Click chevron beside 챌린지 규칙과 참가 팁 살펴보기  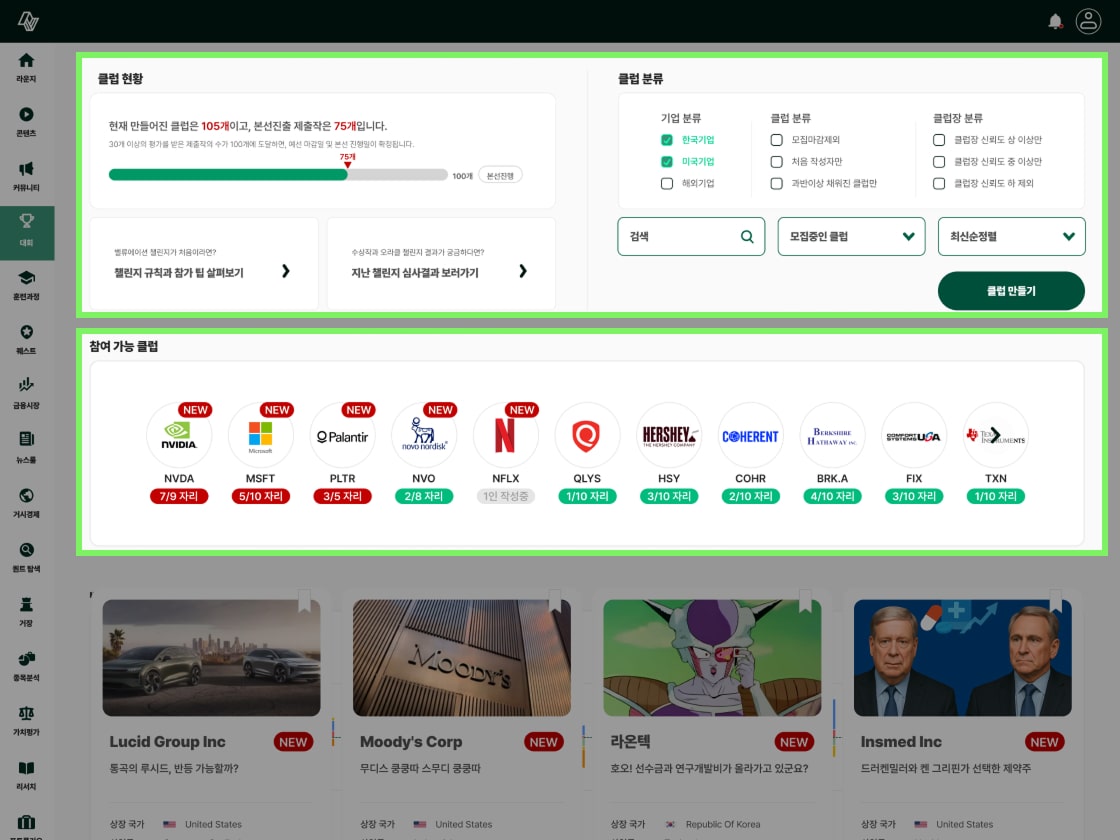tap(286, 271)
